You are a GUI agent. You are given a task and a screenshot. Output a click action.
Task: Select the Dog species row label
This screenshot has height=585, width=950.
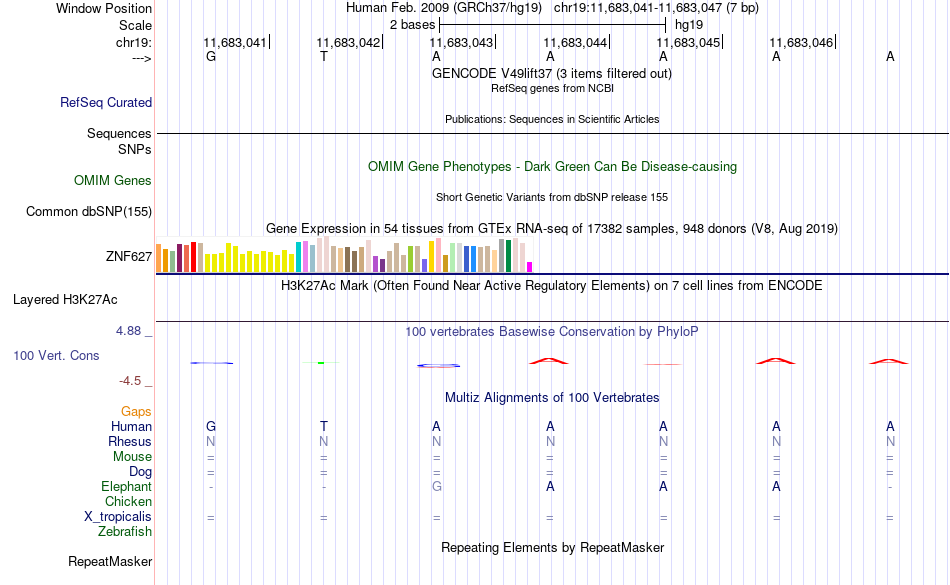coord(140,472)
